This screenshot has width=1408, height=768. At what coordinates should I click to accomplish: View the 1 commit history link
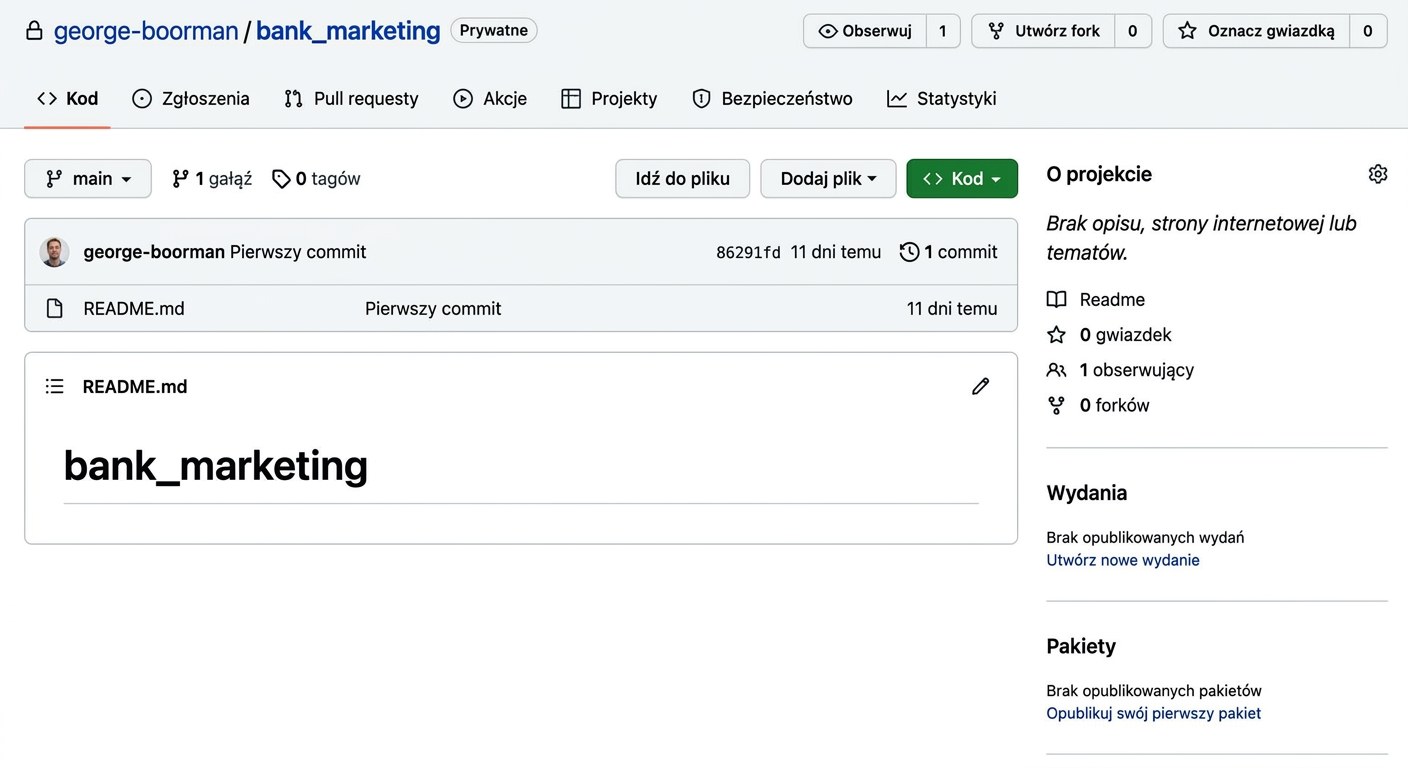tap(948, 252)
